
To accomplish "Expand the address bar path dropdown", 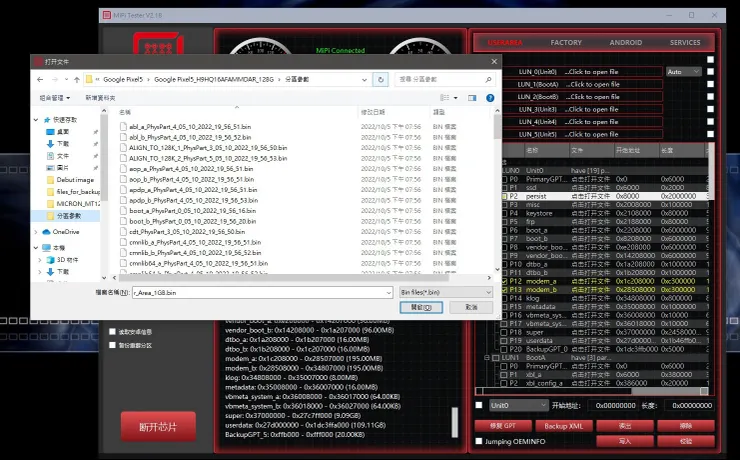I will 364,80.
